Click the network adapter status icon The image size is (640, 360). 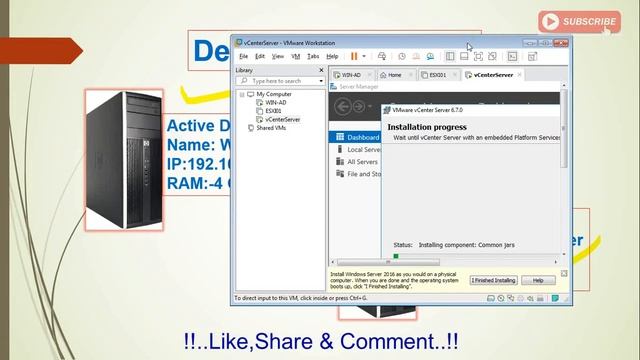(511, 298)
